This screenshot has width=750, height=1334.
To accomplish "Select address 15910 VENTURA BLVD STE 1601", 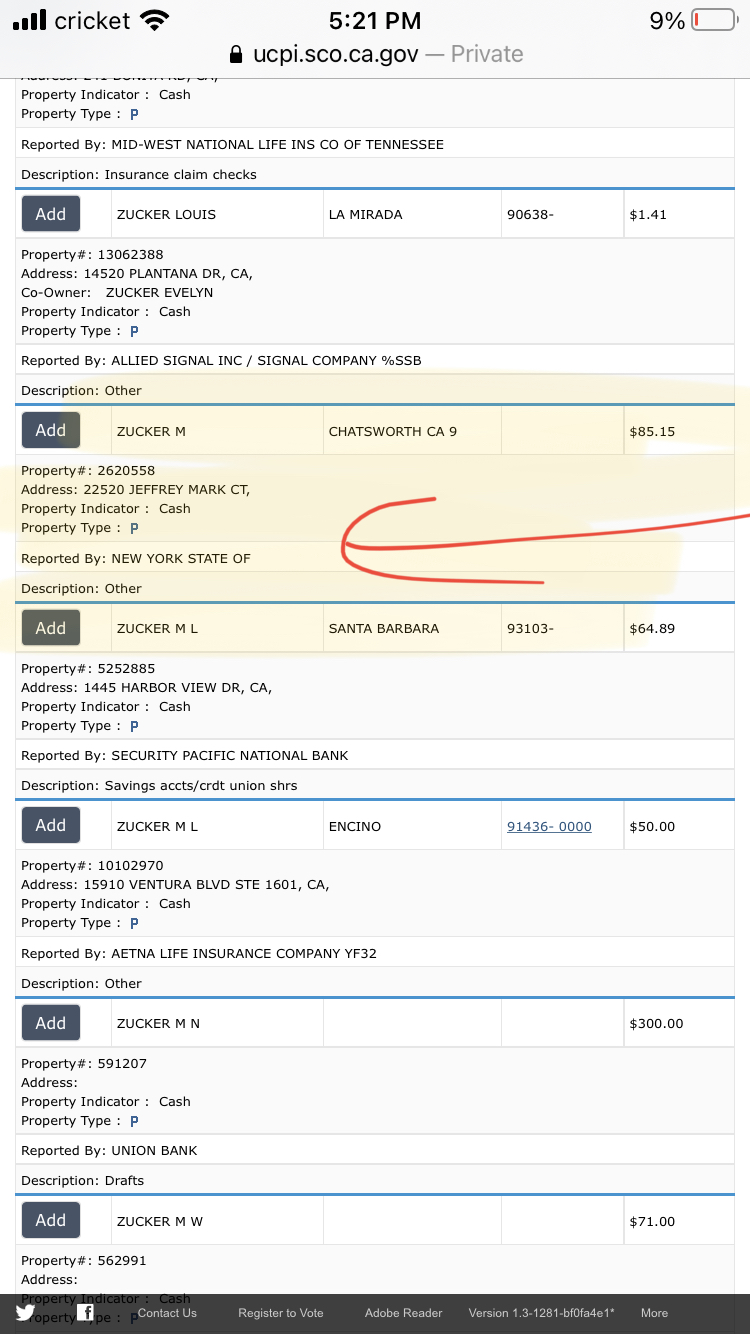I will (x=175, y=885).
